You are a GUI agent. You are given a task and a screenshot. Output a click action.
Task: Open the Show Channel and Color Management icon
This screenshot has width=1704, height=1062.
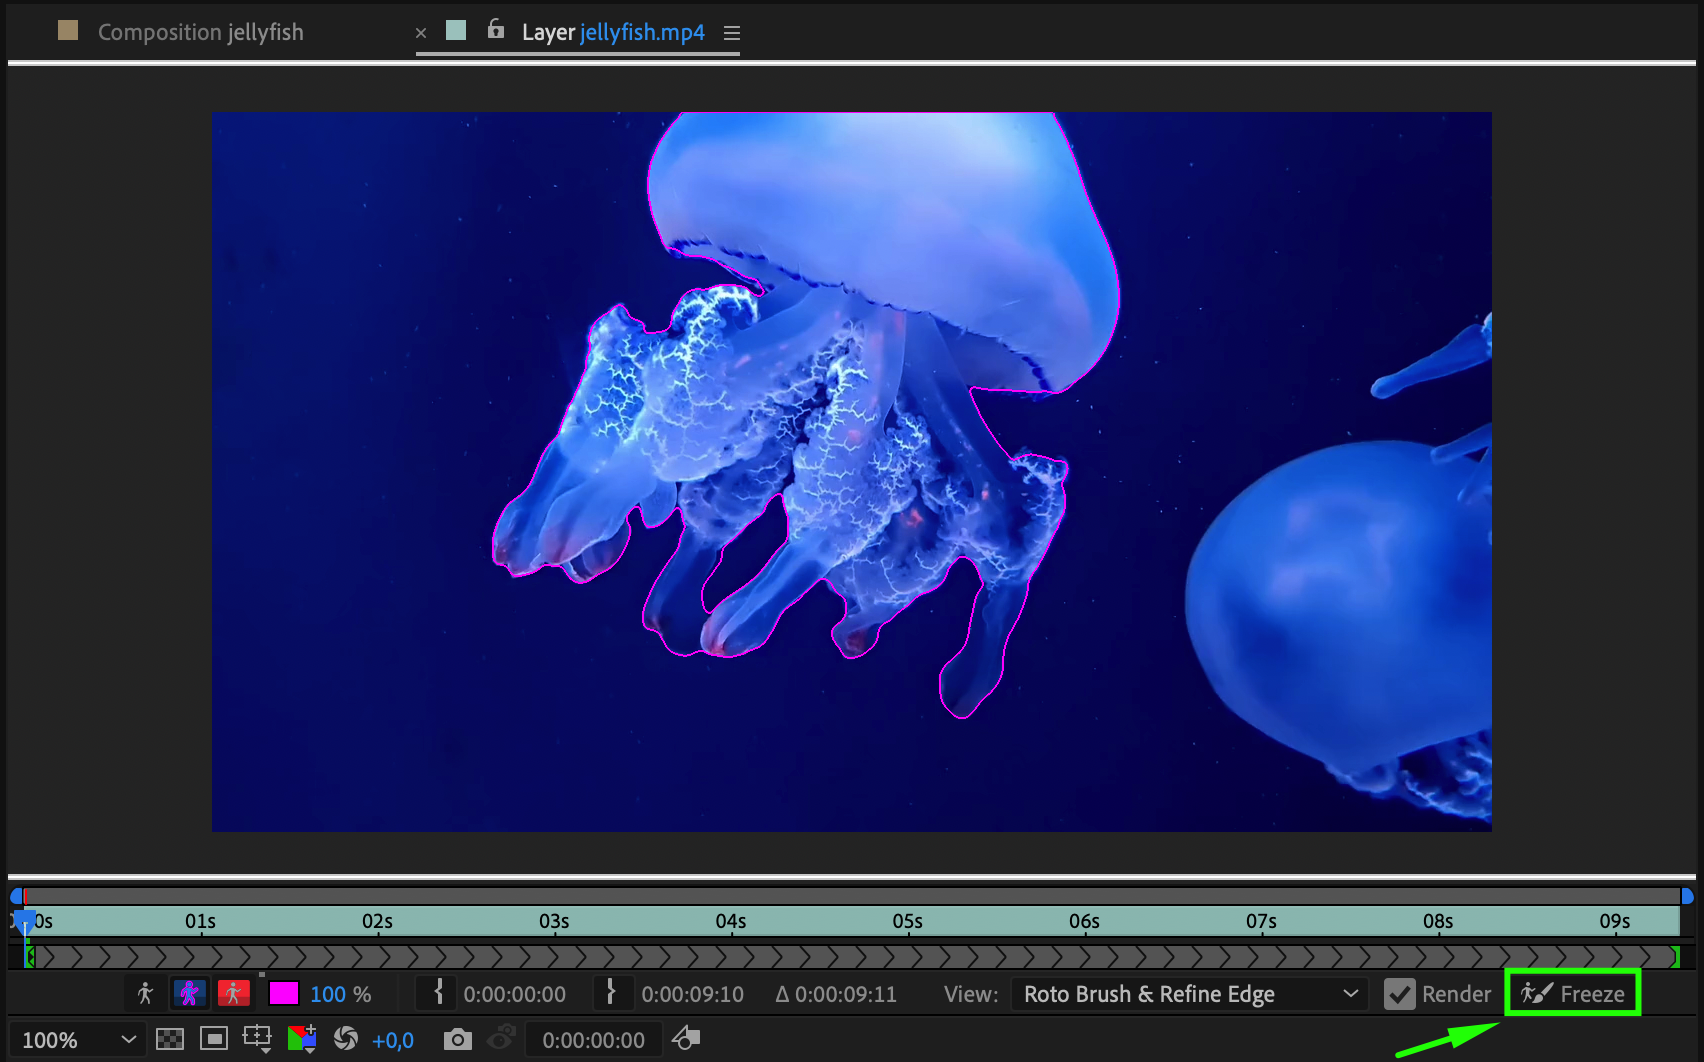click(x=302, y=1039)
